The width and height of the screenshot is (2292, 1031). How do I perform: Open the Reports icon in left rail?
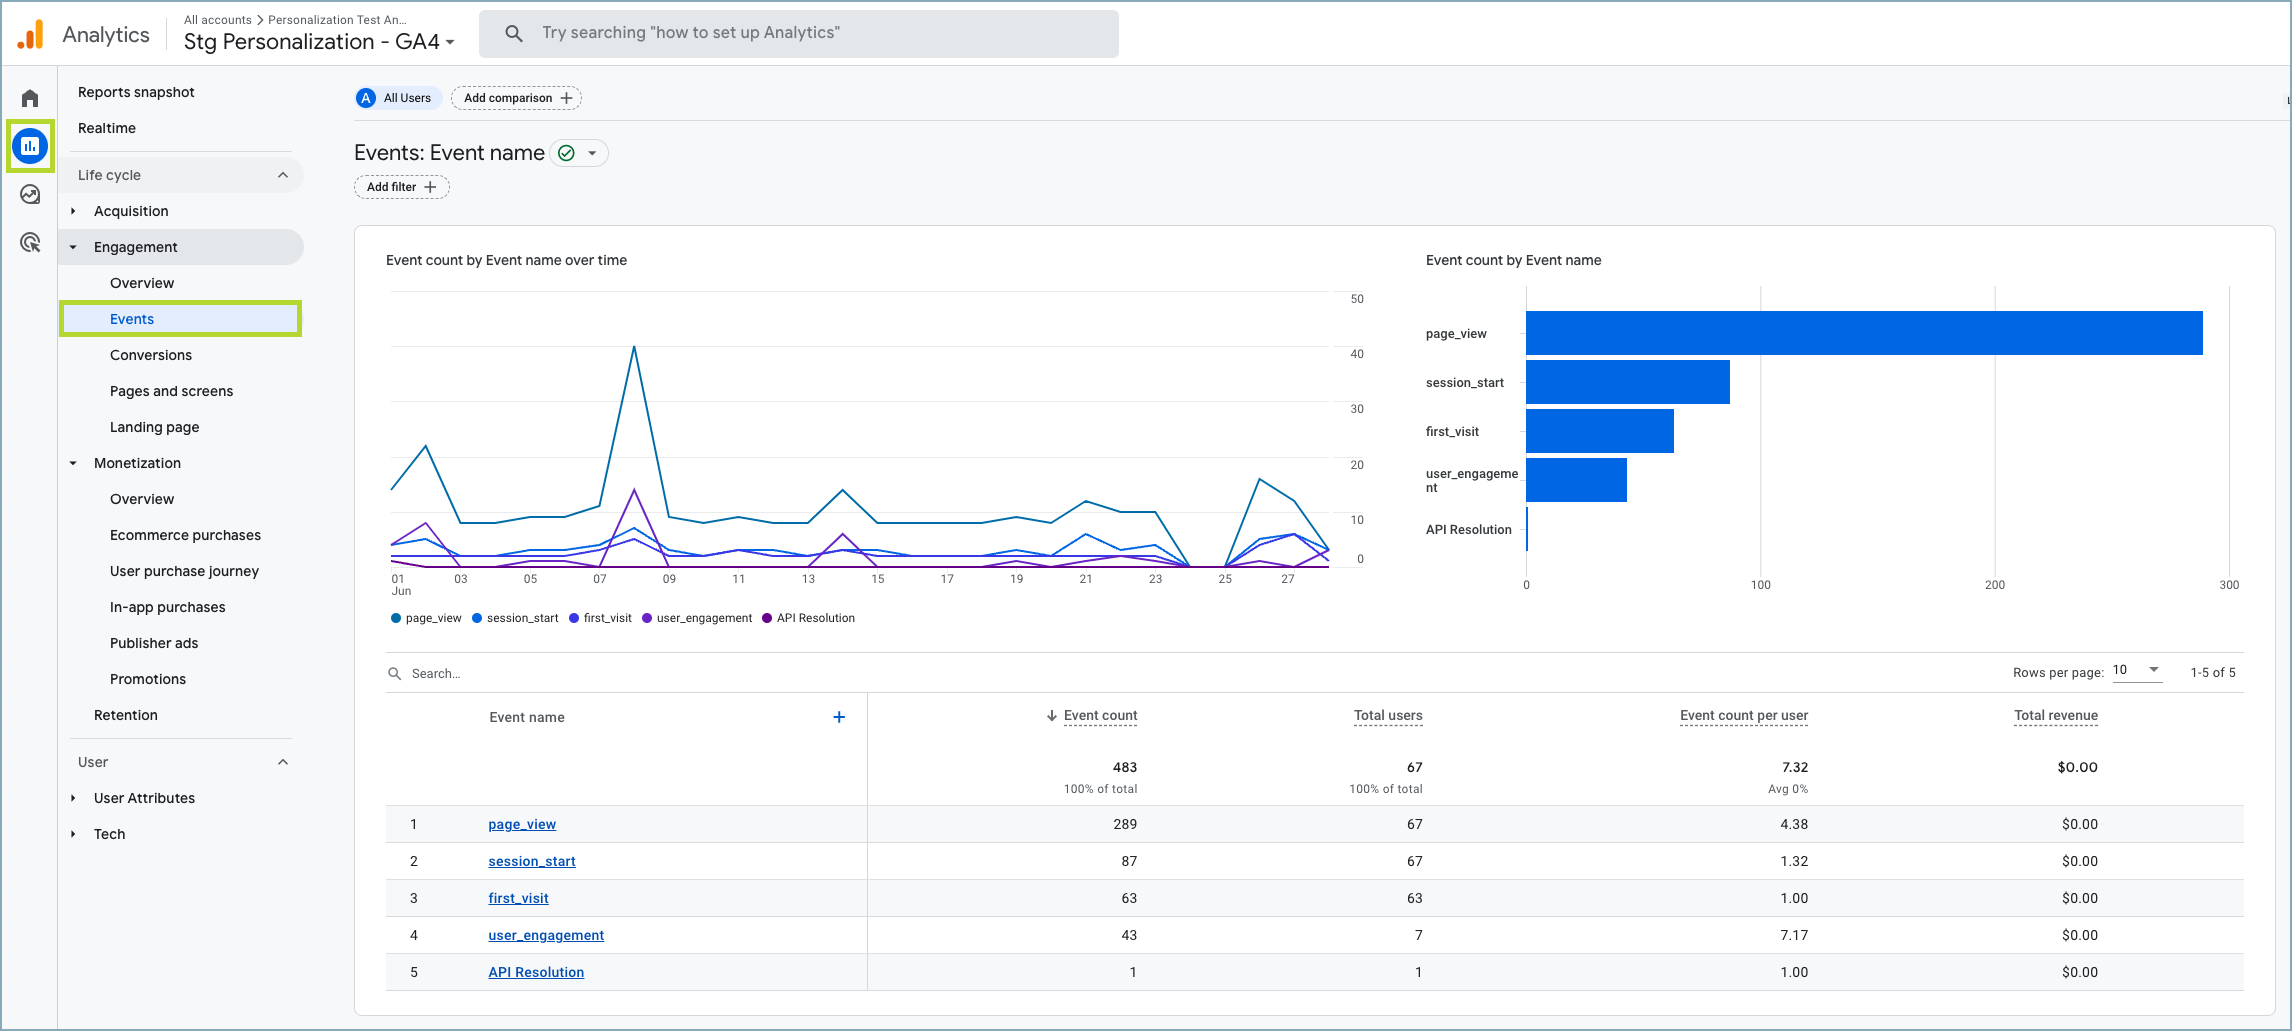30,146
